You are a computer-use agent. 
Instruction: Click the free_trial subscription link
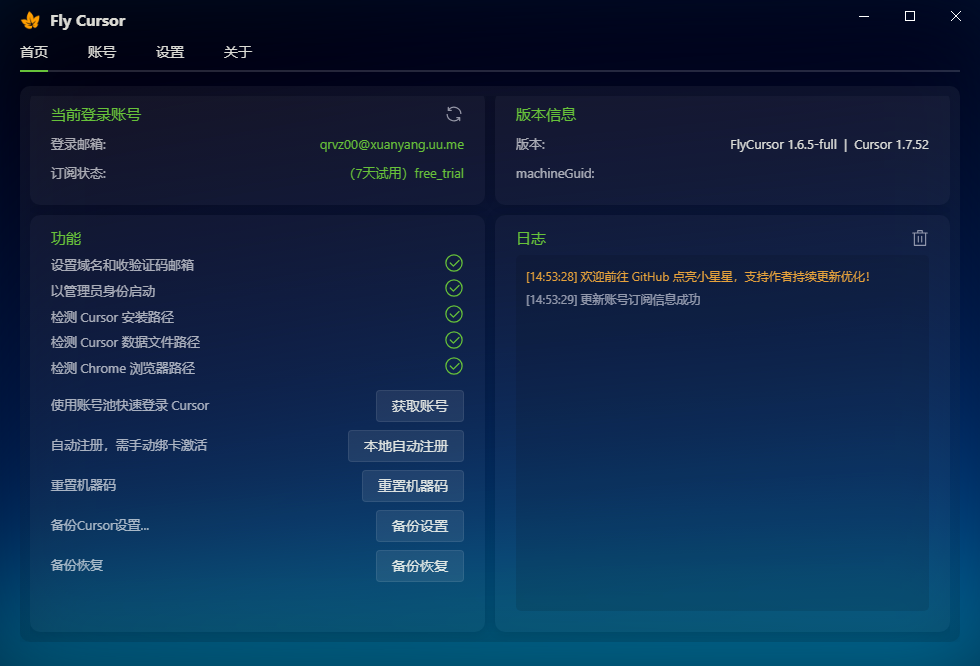pyautogui.click(x=439, y=172)
